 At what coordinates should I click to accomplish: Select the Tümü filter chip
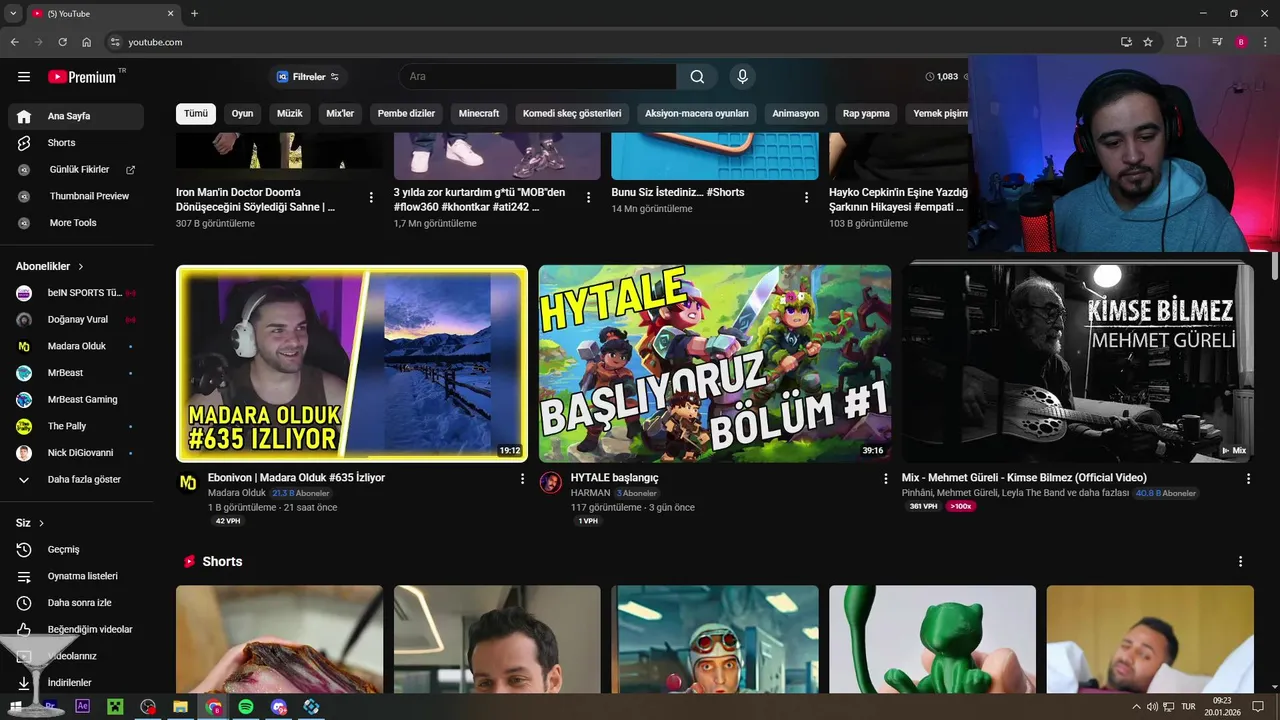[196, 113]
